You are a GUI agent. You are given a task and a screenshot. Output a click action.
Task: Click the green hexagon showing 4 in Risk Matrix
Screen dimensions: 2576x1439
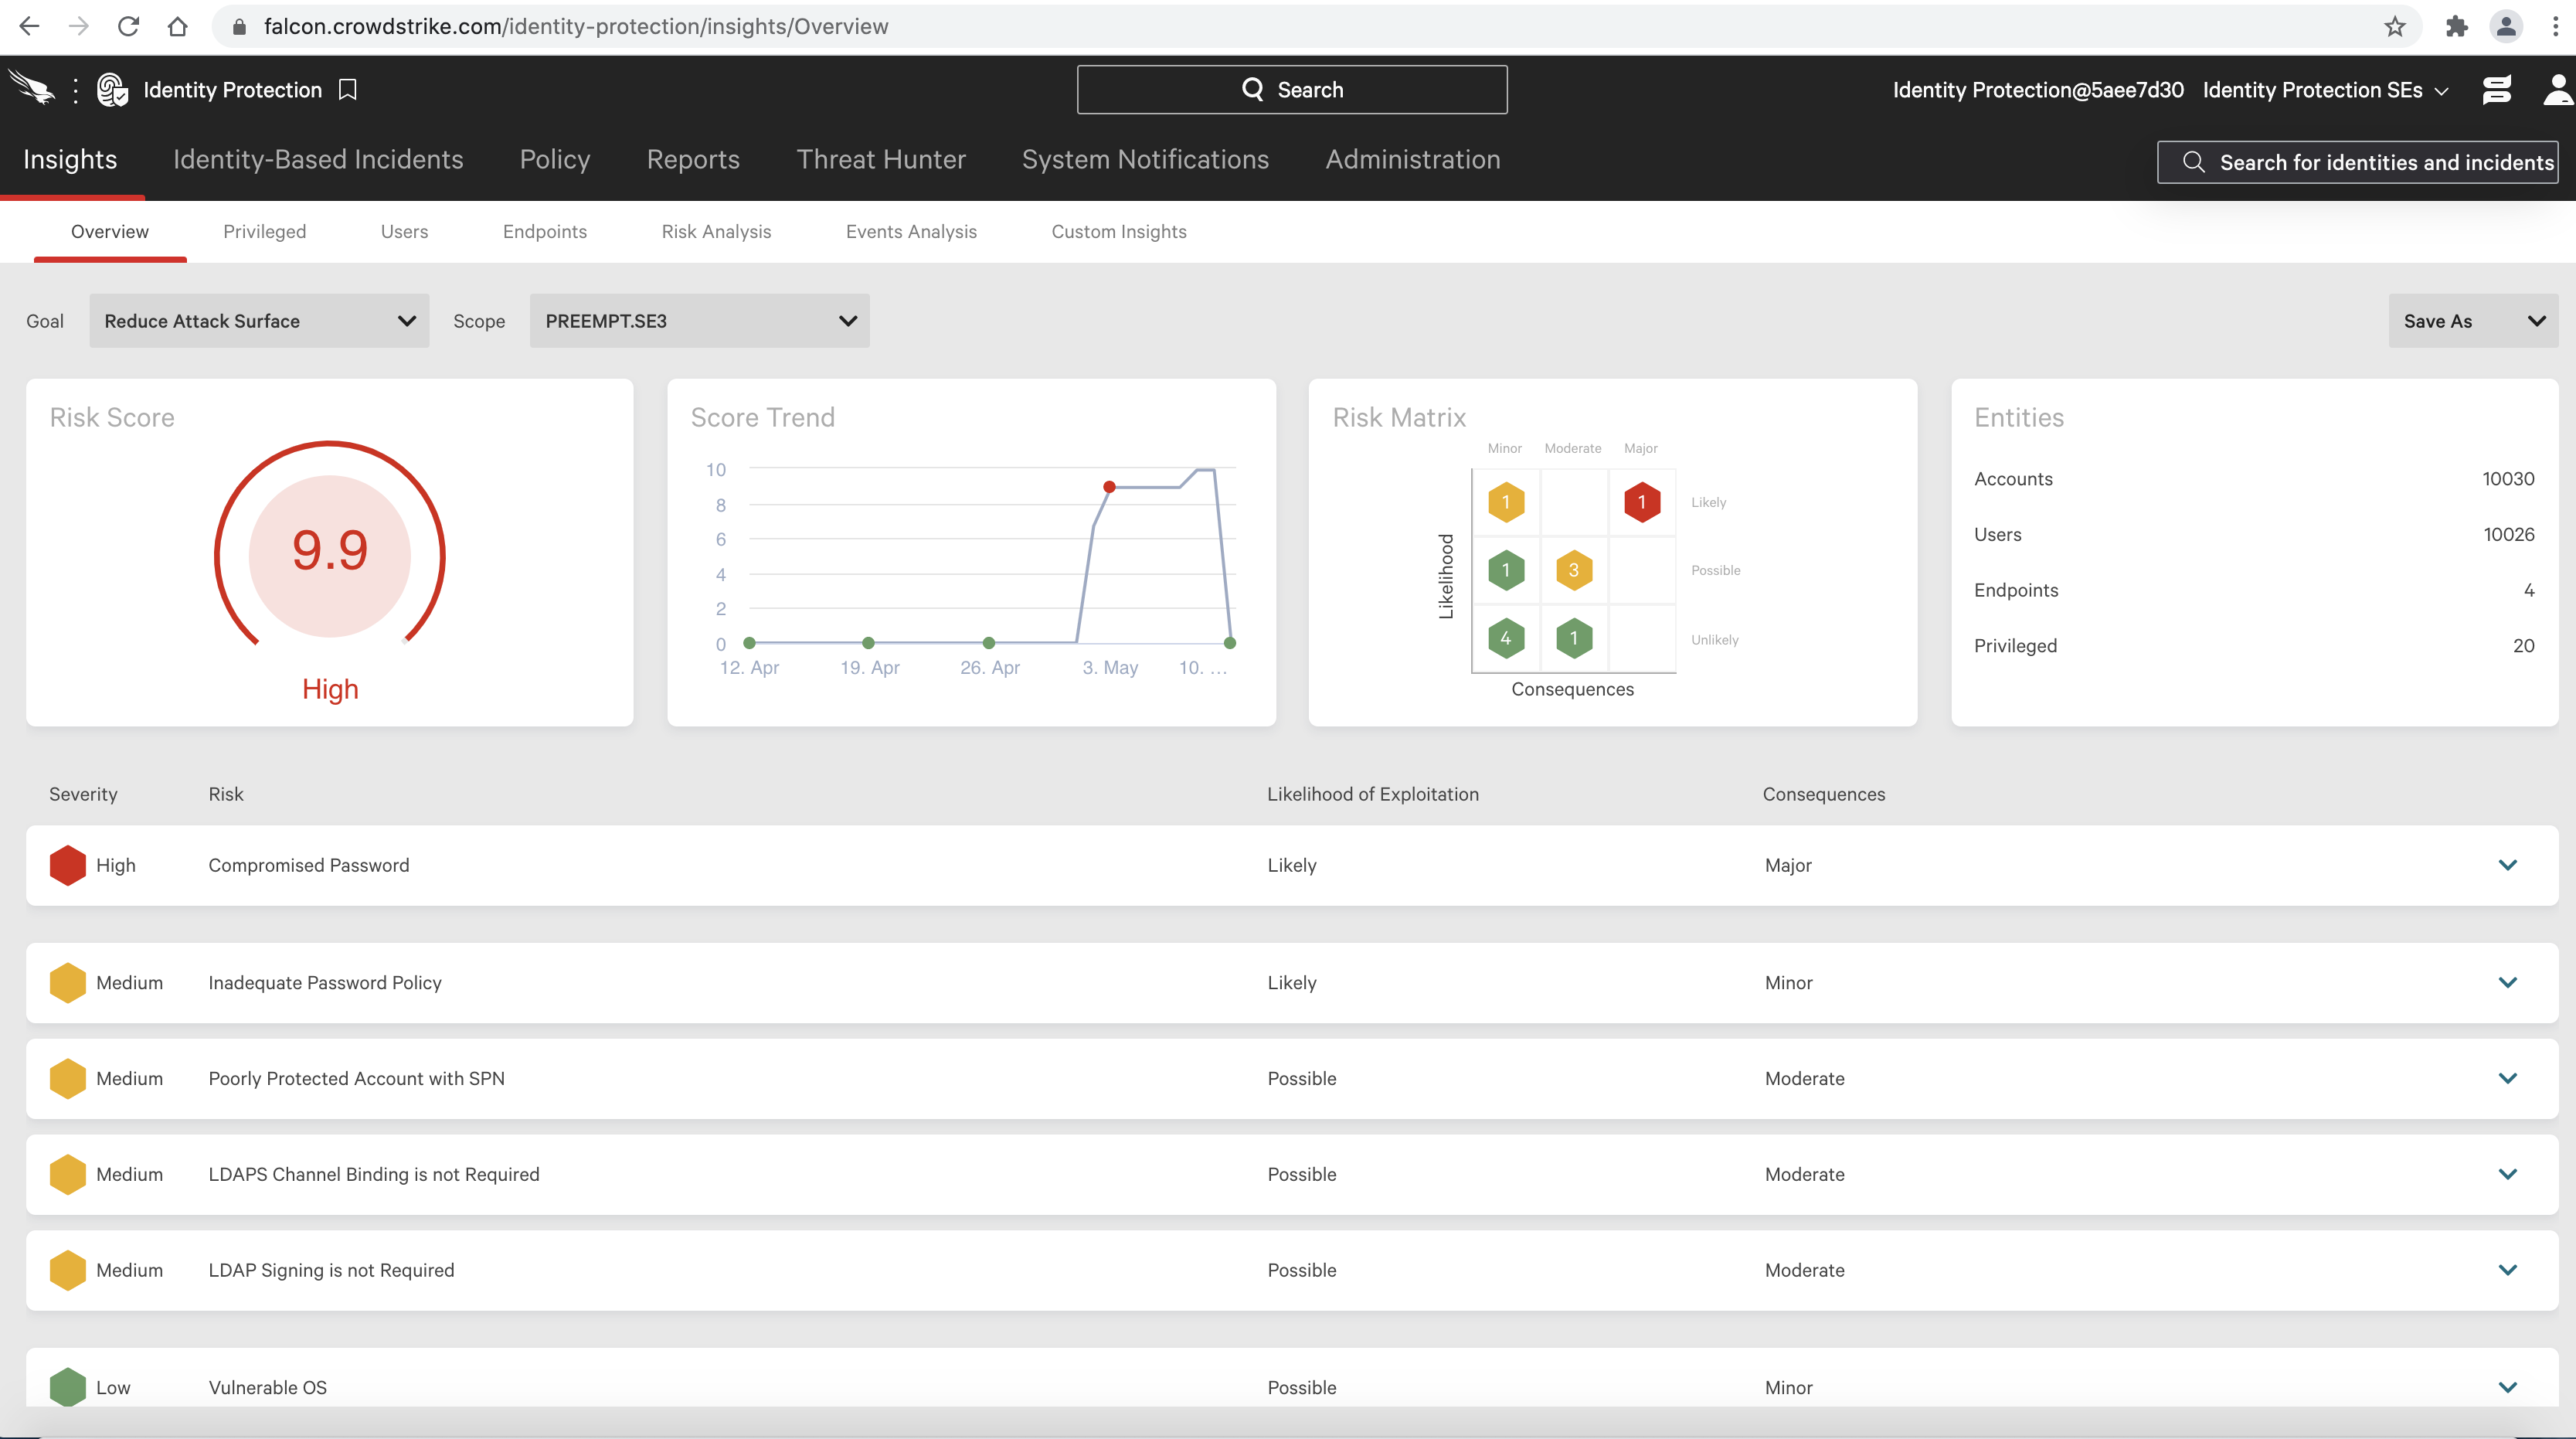pyautogui.click(x=1505, y=638)
